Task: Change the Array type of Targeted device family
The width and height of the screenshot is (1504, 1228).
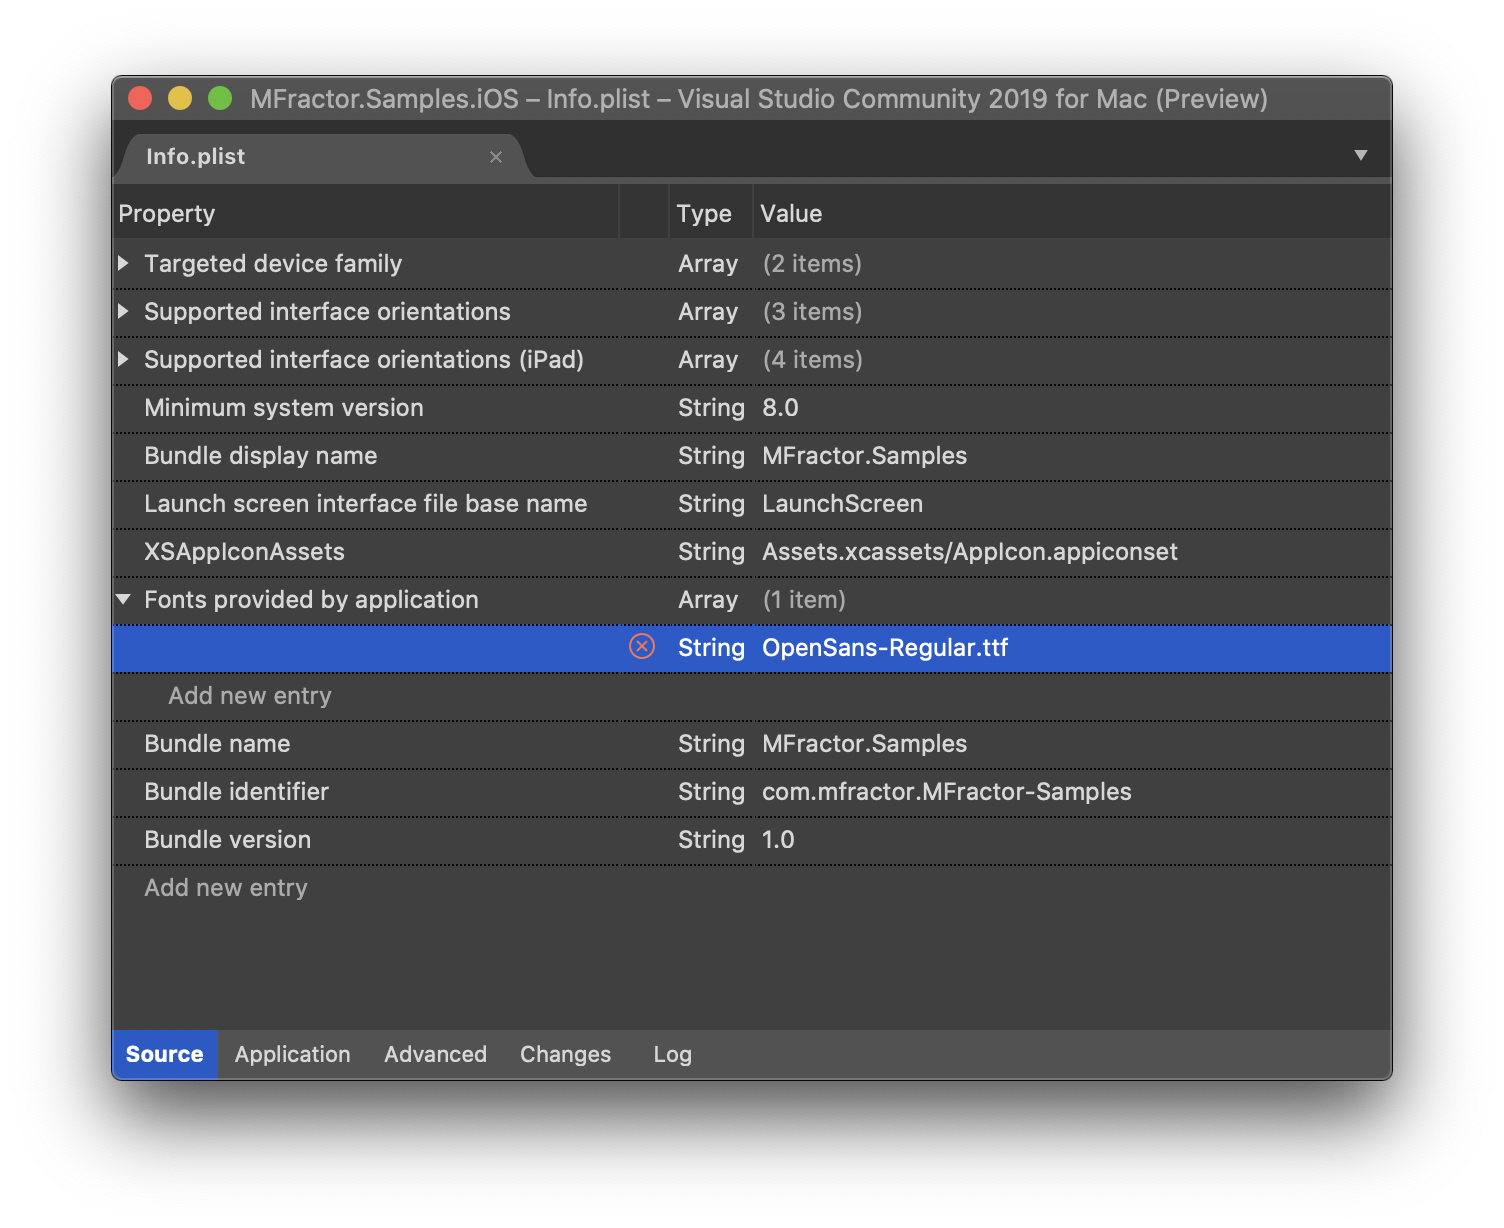Action: click(x=708, y=263)
